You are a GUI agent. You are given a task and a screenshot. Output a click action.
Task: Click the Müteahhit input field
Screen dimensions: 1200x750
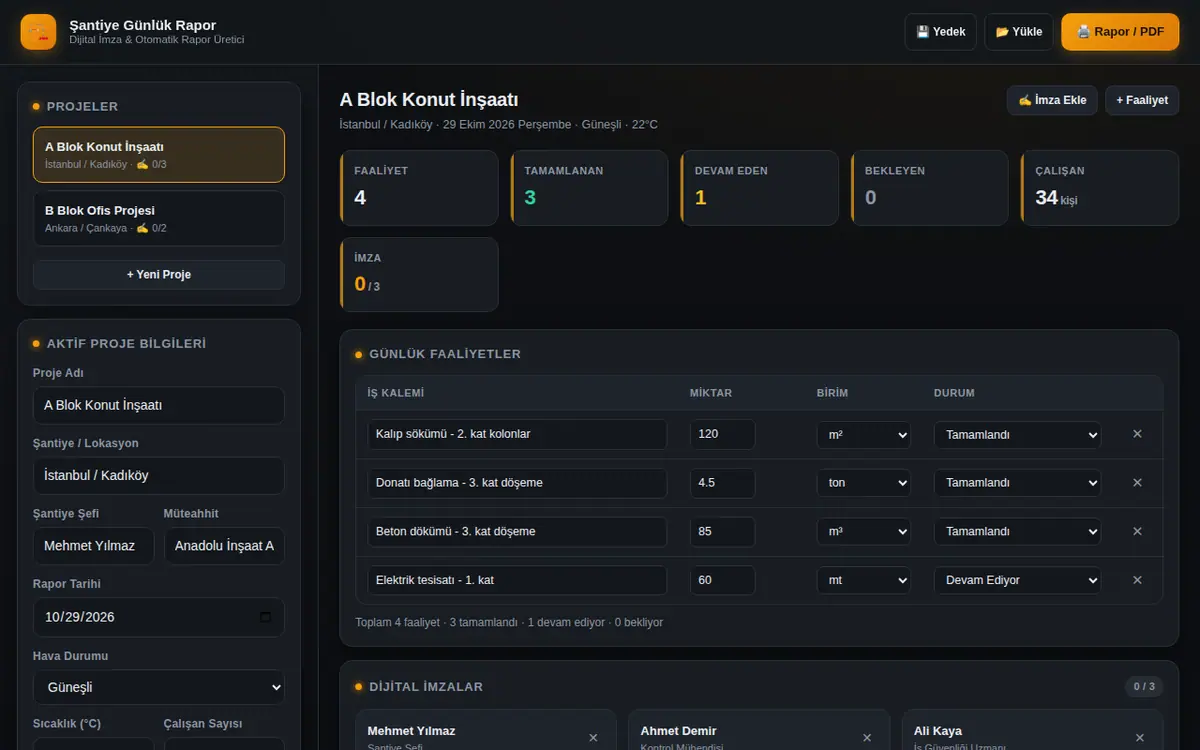(x=224, y=546)
